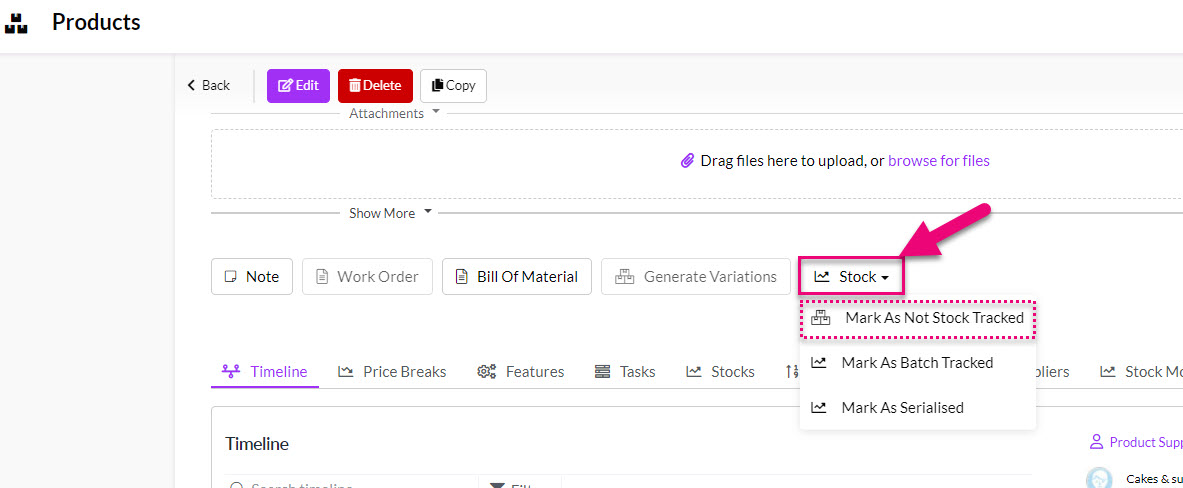Expand the Show More section
Screen dimensions: 1183x488
click(389, 213)
